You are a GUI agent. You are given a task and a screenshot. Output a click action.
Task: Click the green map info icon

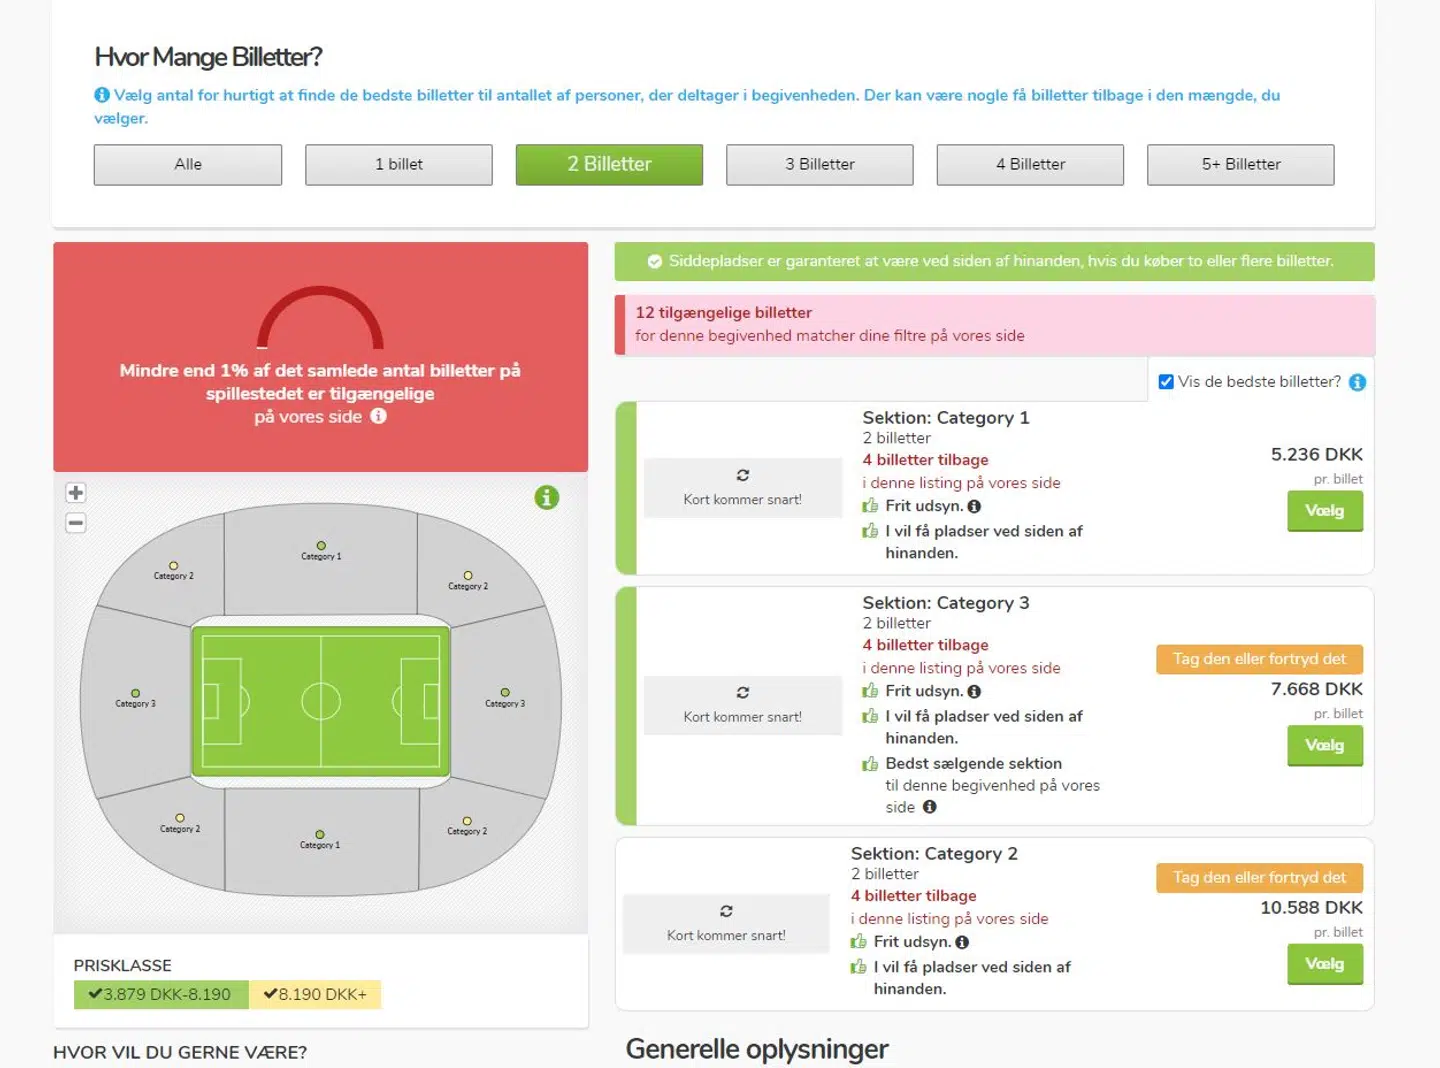[547, 497]
